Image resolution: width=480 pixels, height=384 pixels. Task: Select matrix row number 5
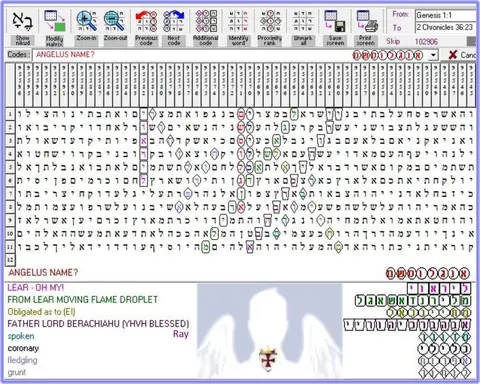(x=10, y=167)
